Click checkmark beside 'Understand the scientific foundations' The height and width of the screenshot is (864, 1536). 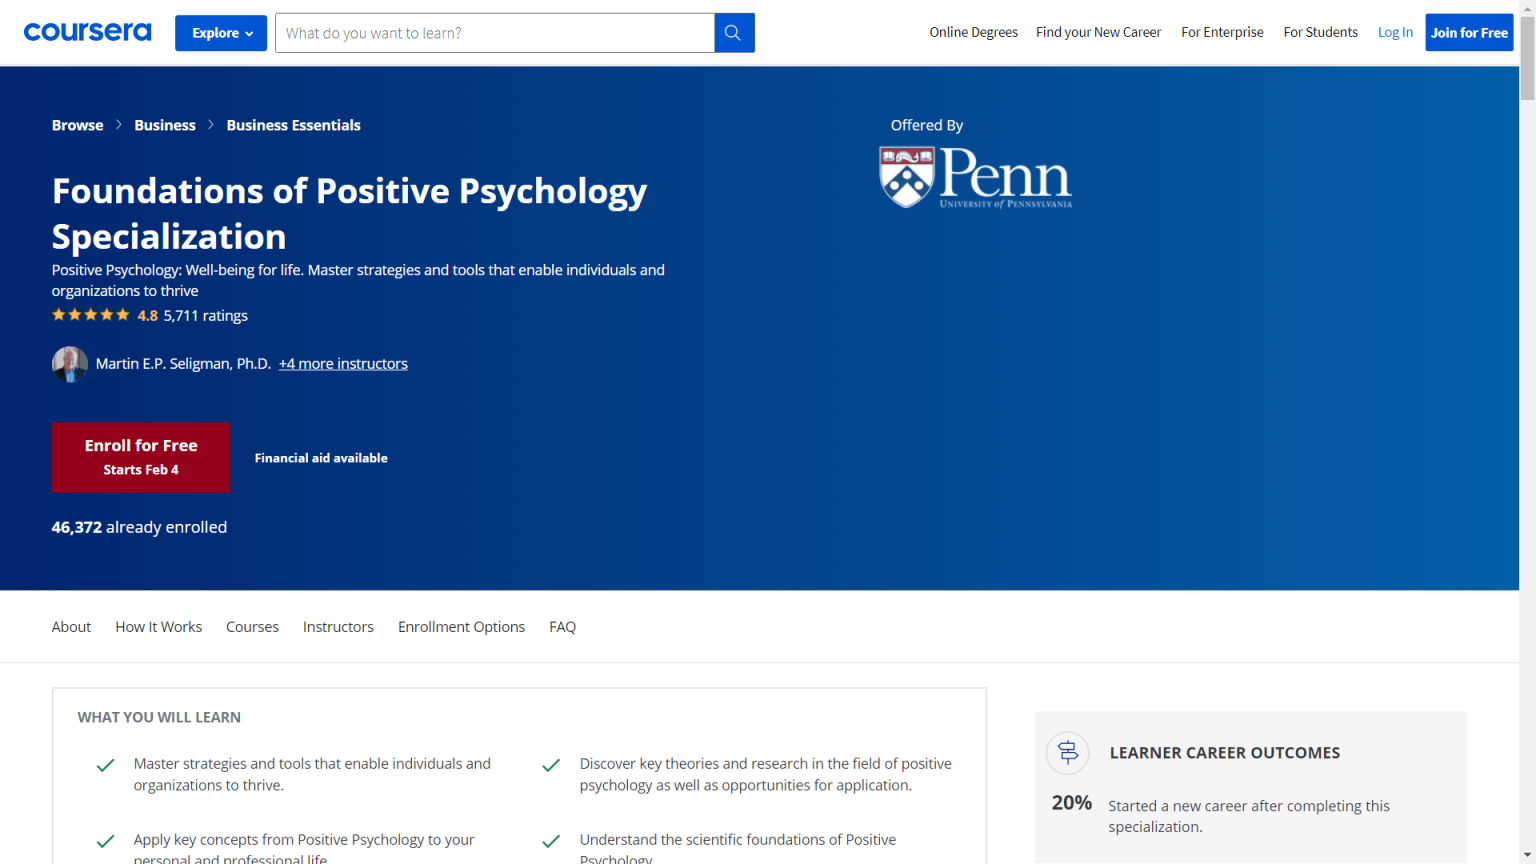coord(551,842)
